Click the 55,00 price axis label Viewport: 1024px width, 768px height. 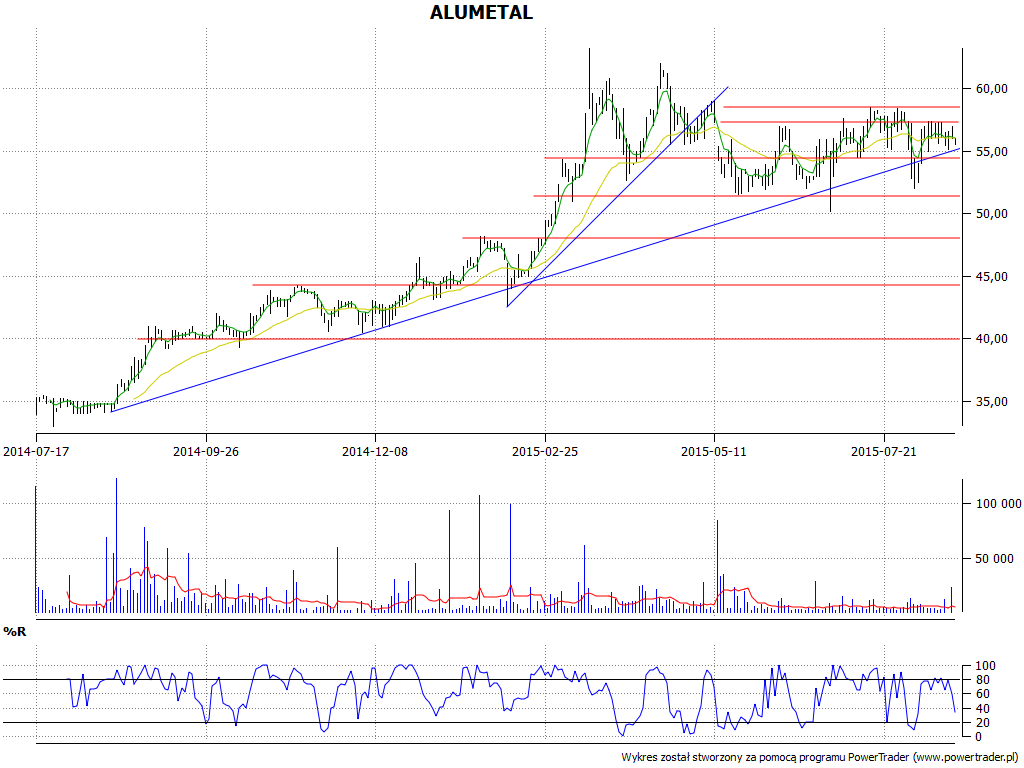(991, 152)
